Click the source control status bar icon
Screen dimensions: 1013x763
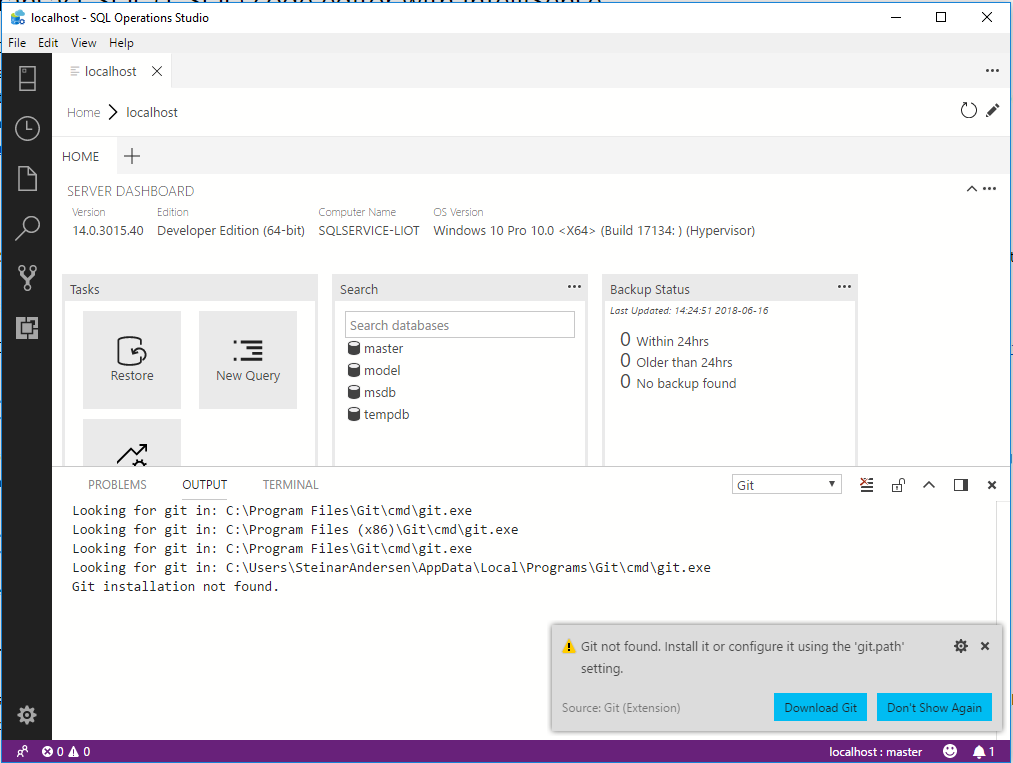pyautogui.click(x=22, y=751)
